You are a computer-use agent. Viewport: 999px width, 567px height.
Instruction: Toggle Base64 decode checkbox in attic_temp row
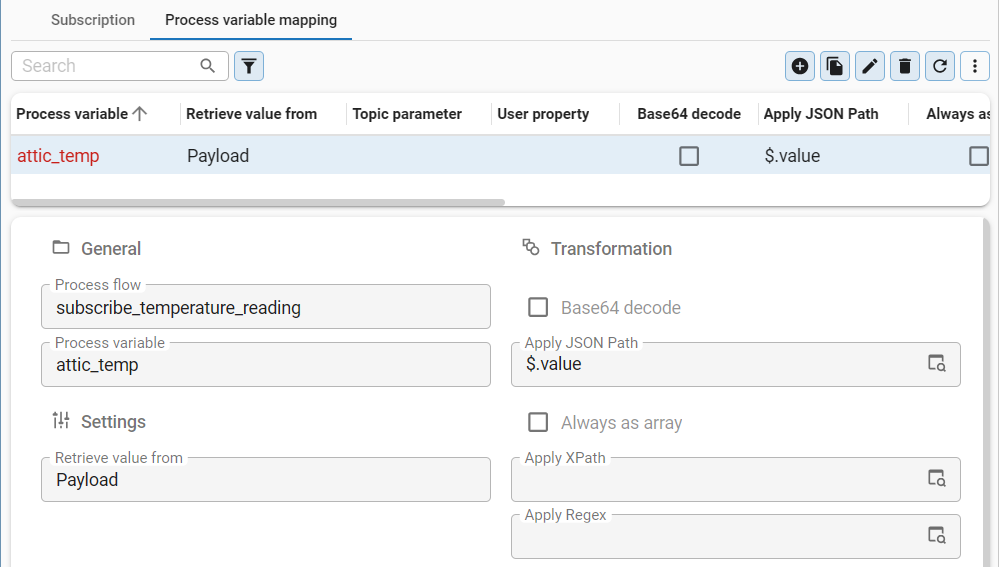pyautogui.click(x=689, y=156)
